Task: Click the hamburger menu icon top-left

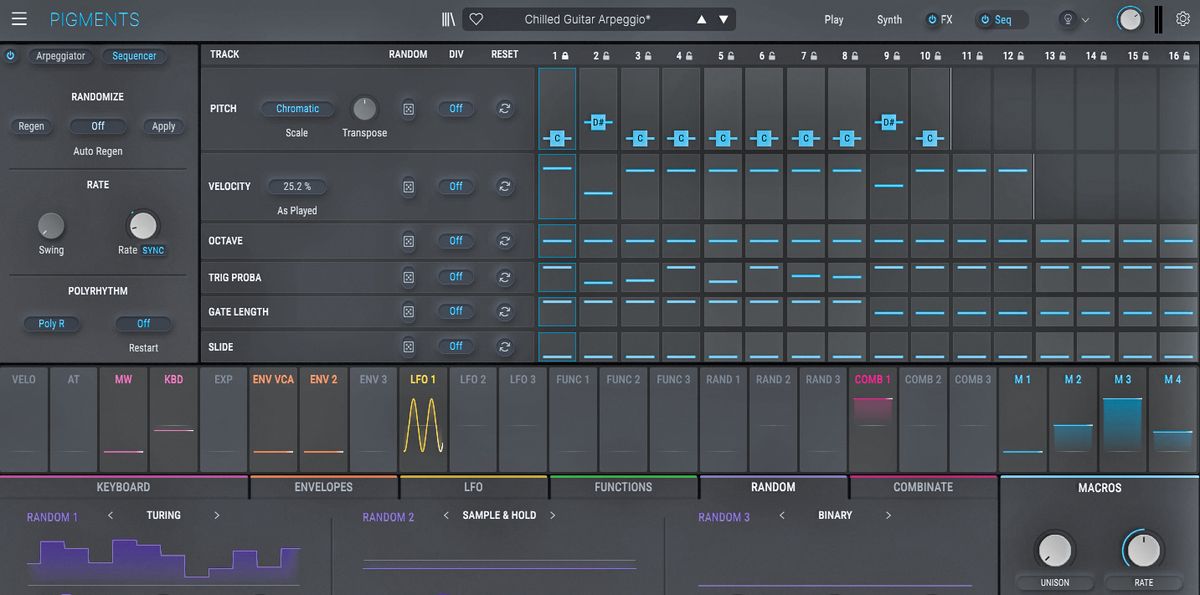Action: [18, 18]
